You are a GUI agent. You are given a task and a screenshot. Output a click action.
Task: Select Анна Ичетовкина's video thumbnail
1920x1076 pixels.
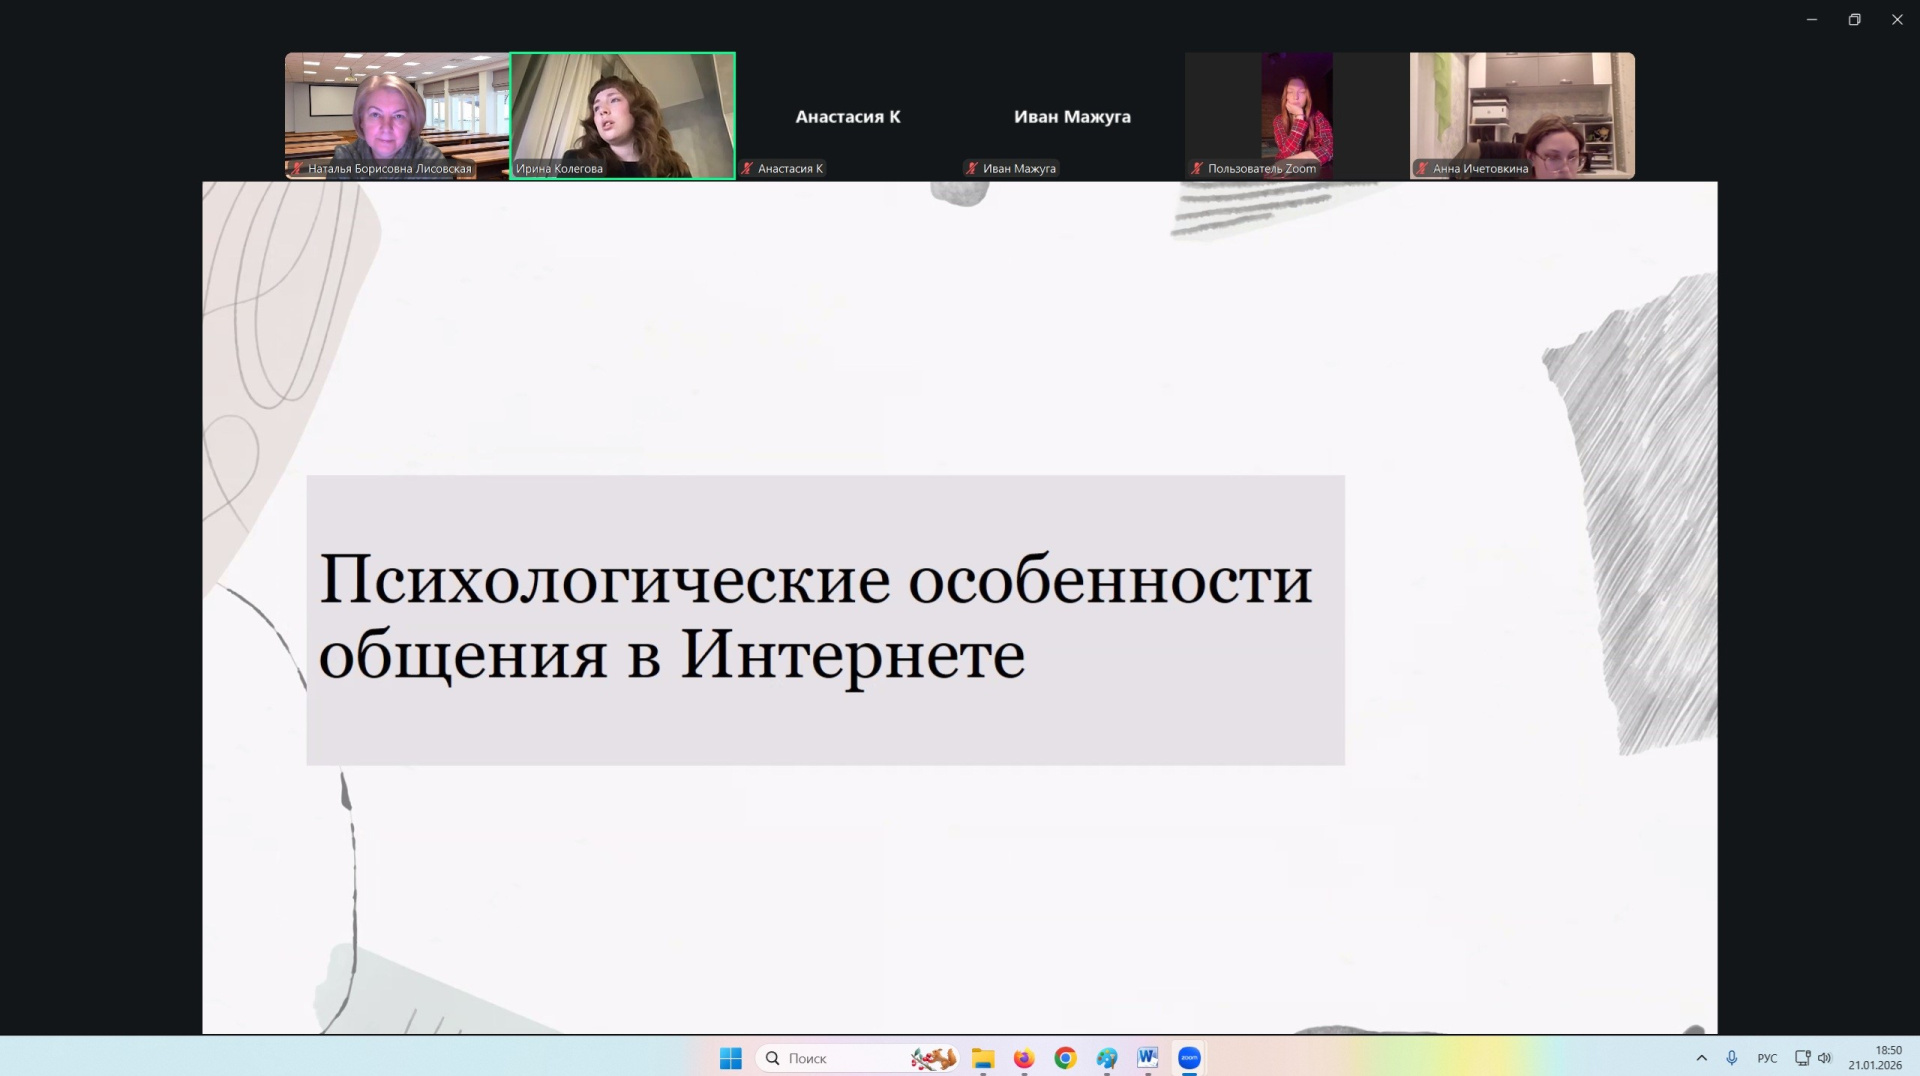click(x=1522, y=115)
